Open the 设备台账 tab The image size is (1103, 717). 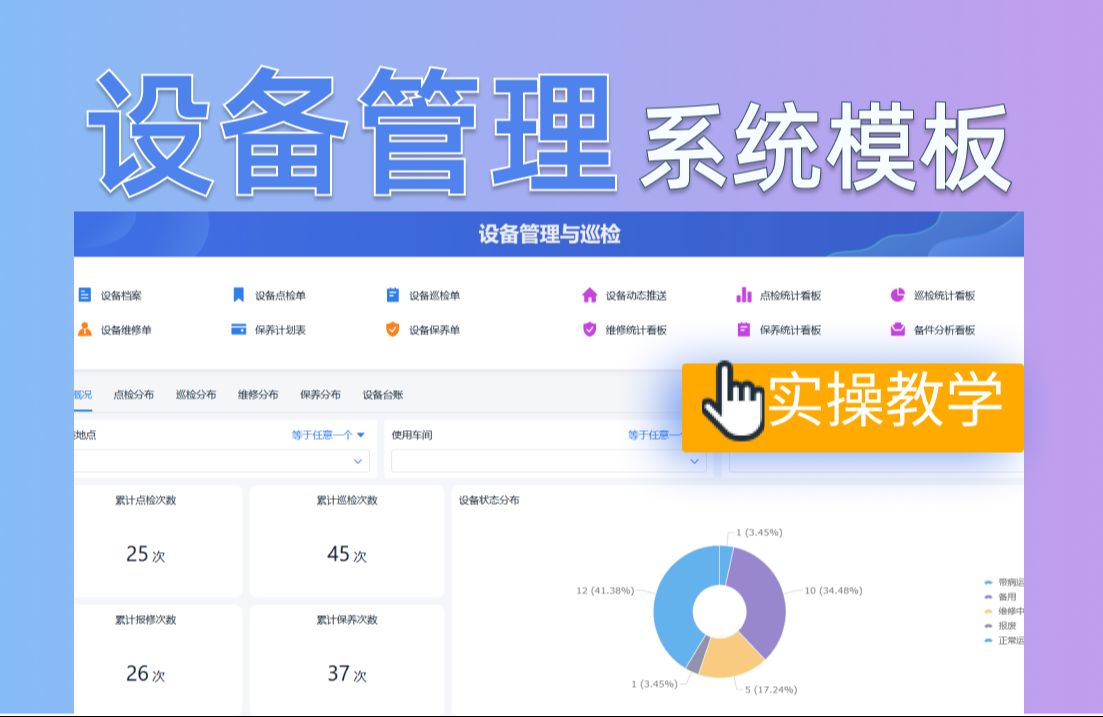click(x=383, y=395)
